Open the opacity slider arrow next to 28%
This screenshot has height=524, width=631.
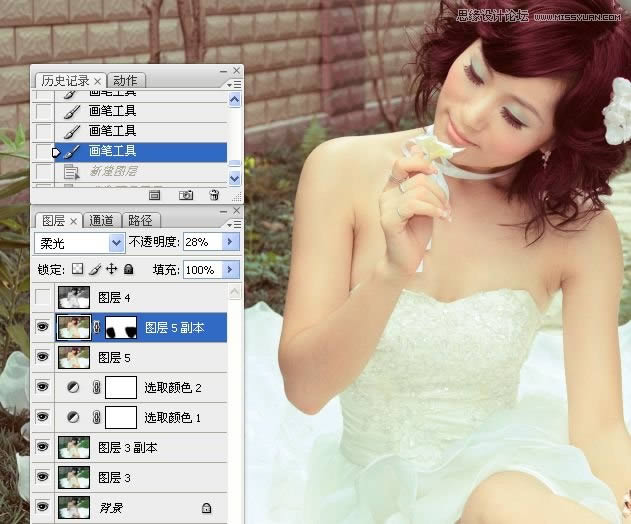[x=230, y=243]
